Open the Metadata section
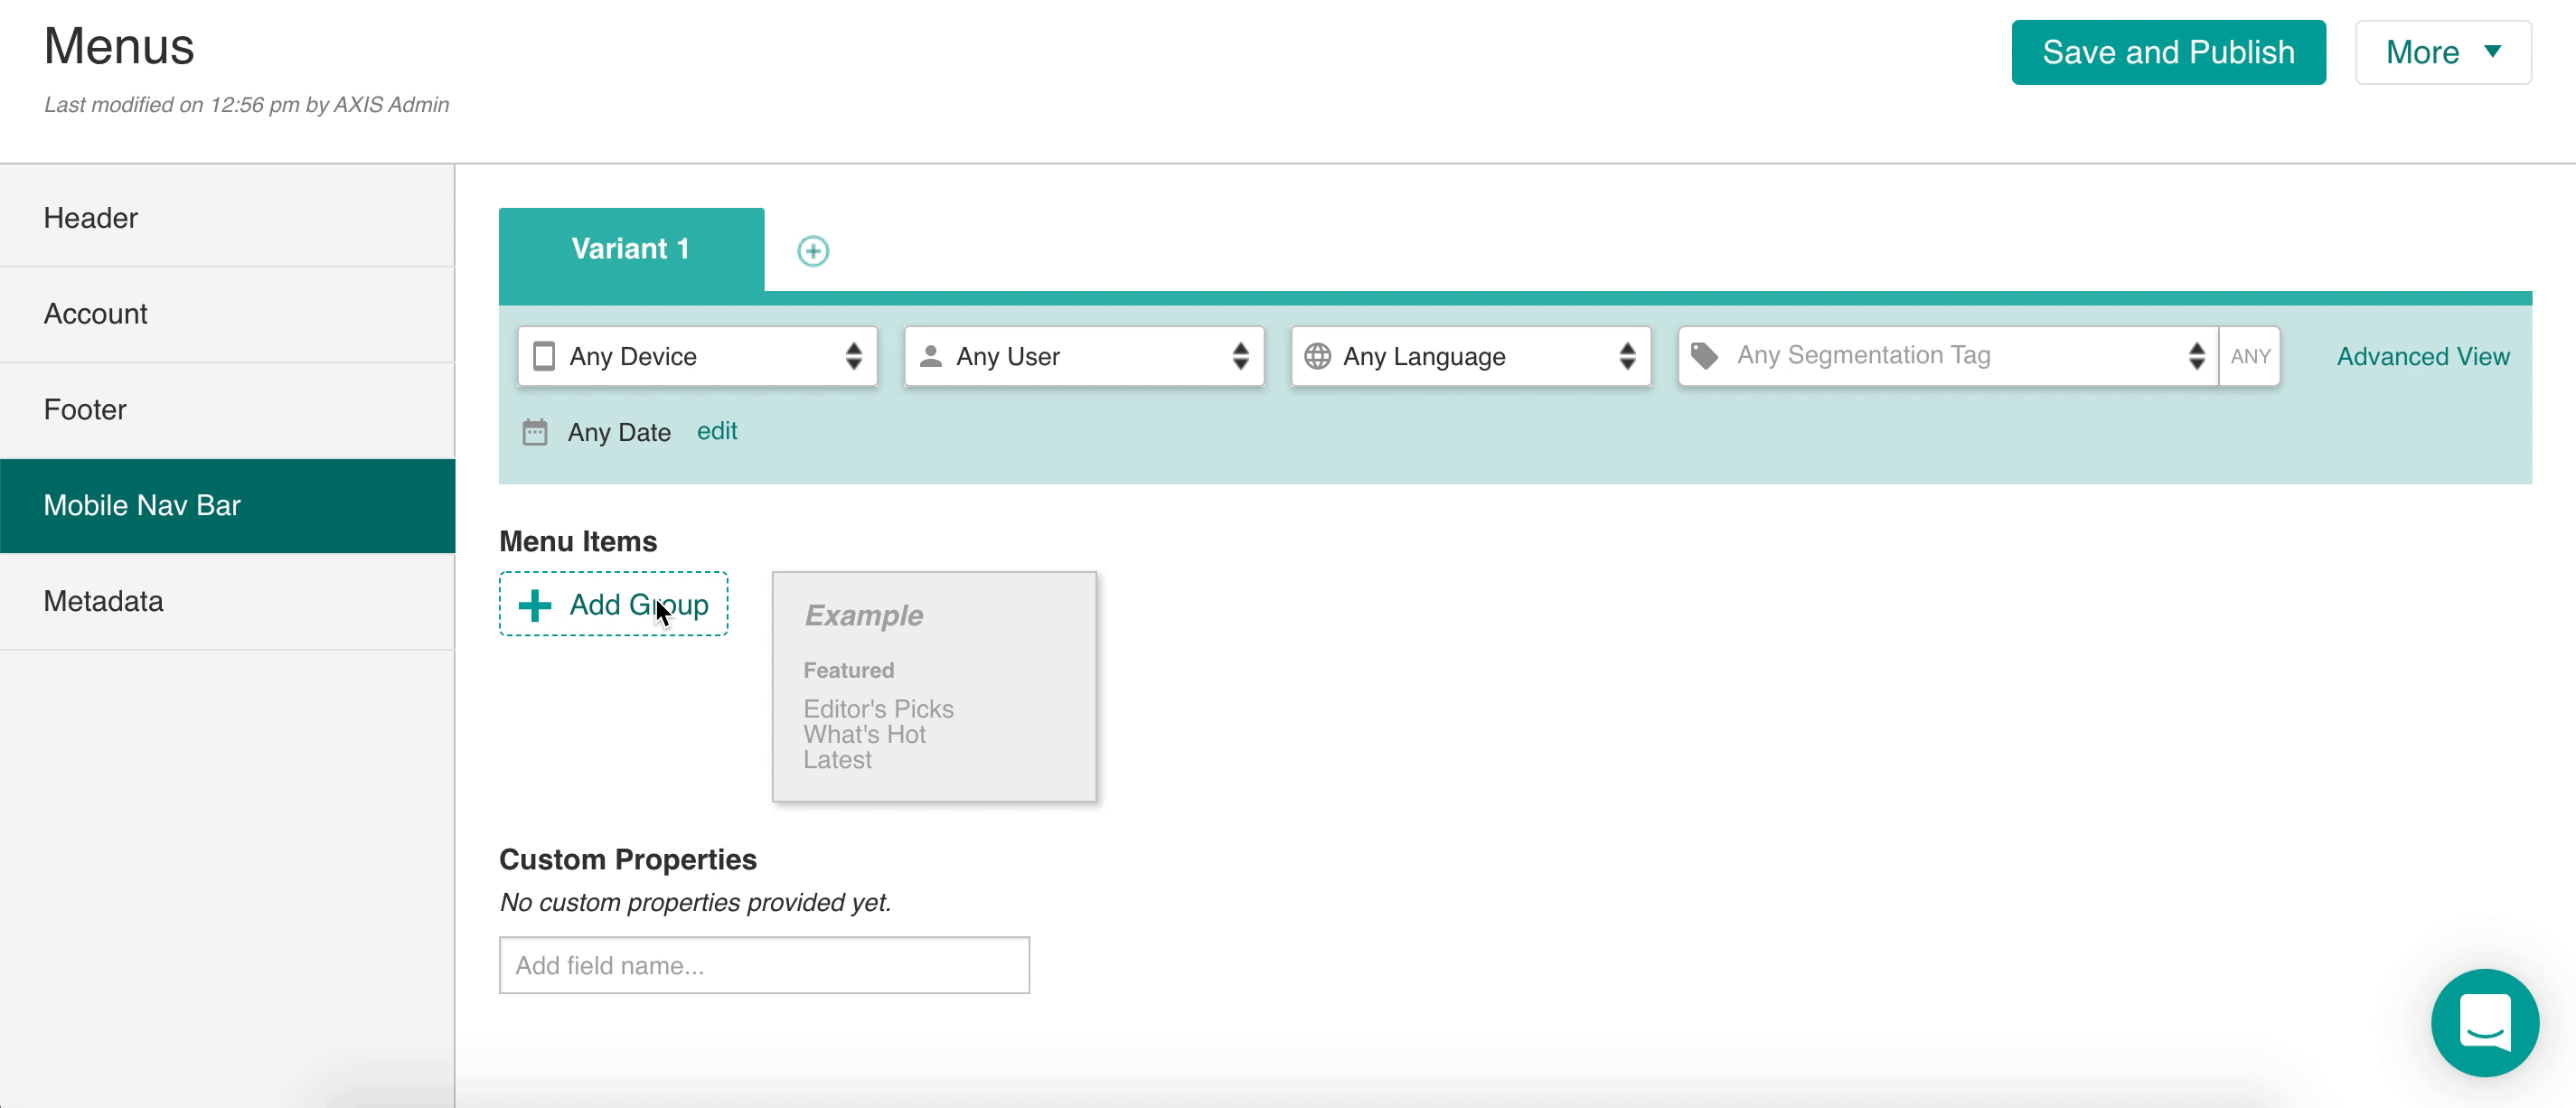2576x1108 pixels. [227, 601]
